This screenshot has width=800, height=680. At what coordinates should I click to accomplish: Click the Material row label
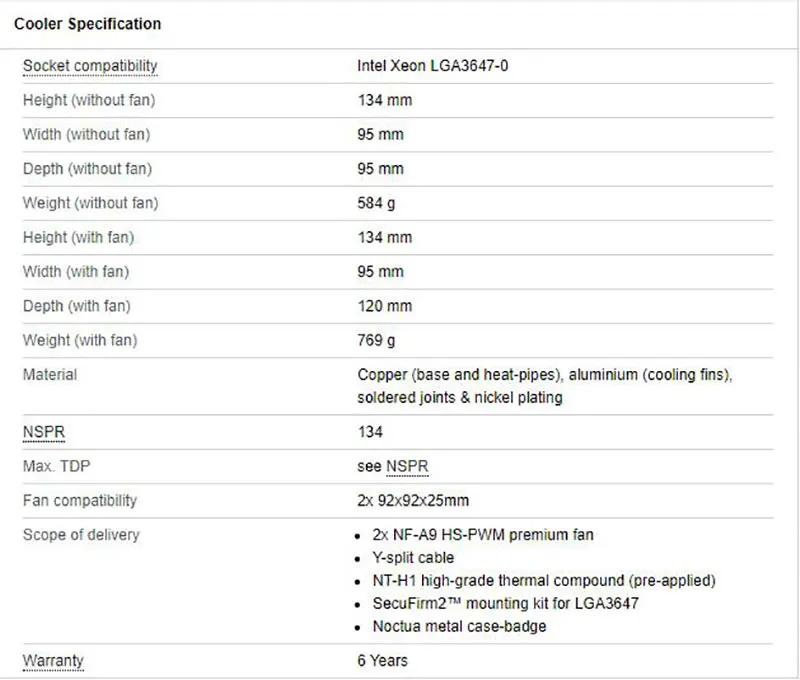coord(49,375)
